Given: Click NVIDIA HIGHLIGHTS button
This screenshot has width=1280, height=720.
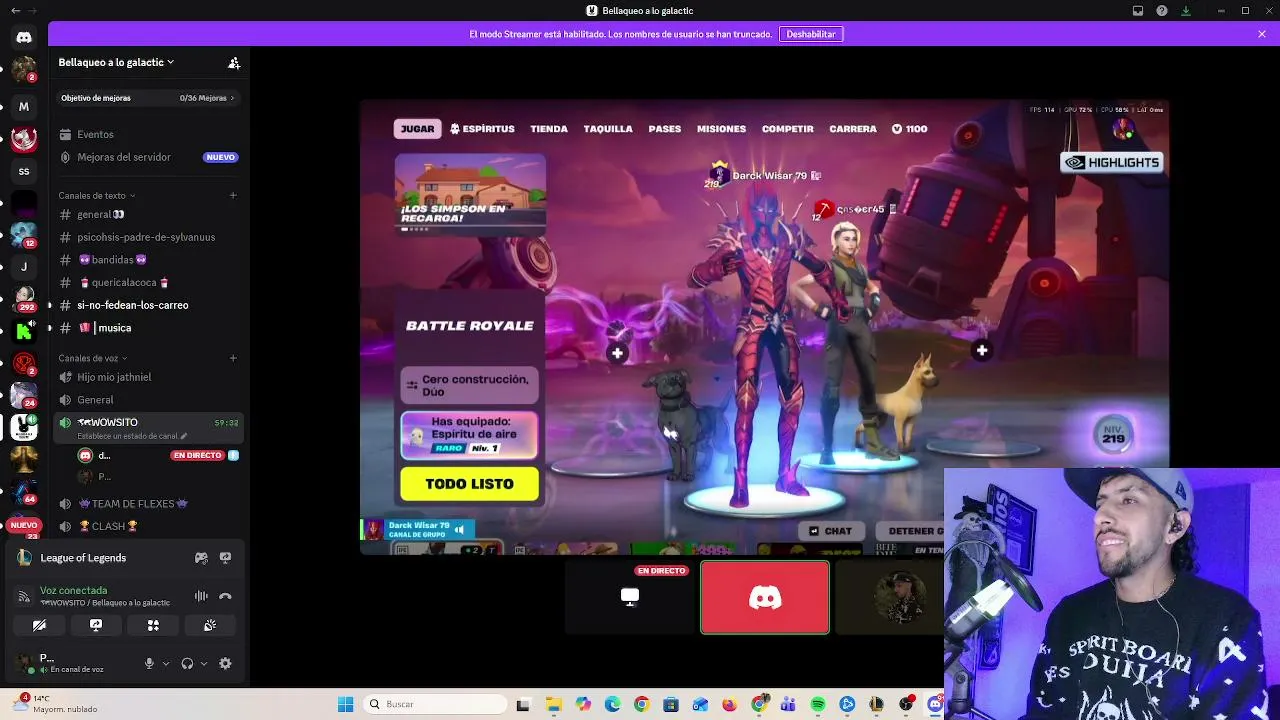Looking at the screenshot, I should (x=1112, y=162).
